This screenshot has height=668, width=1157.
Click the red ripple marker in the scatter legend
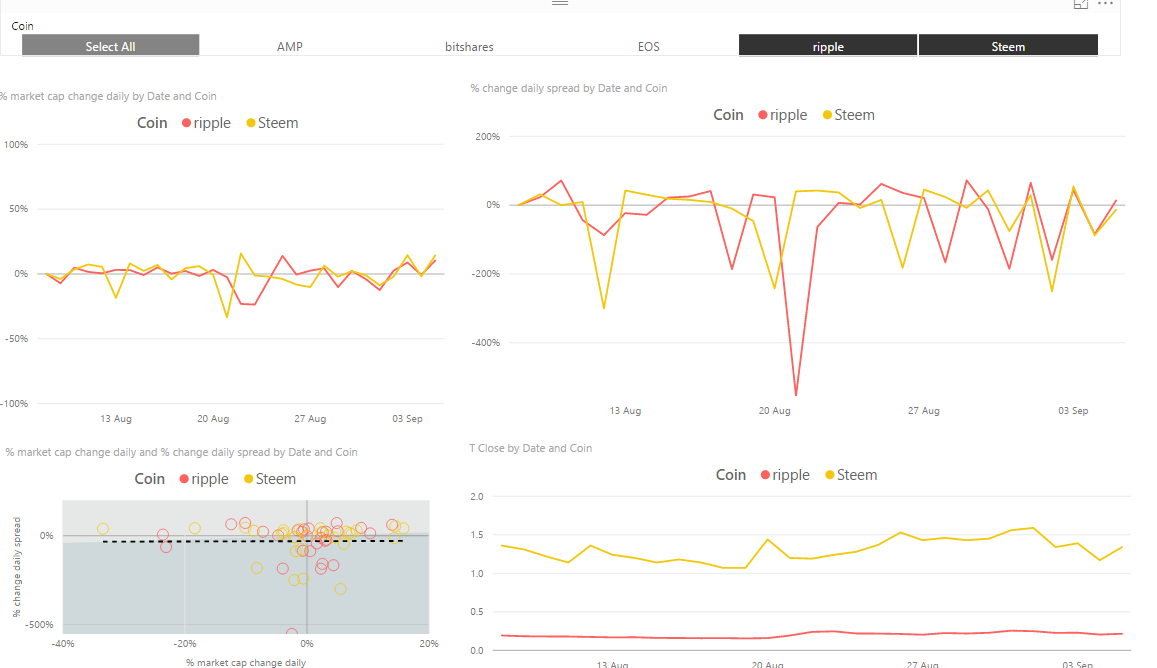click(x=184, y=479)
